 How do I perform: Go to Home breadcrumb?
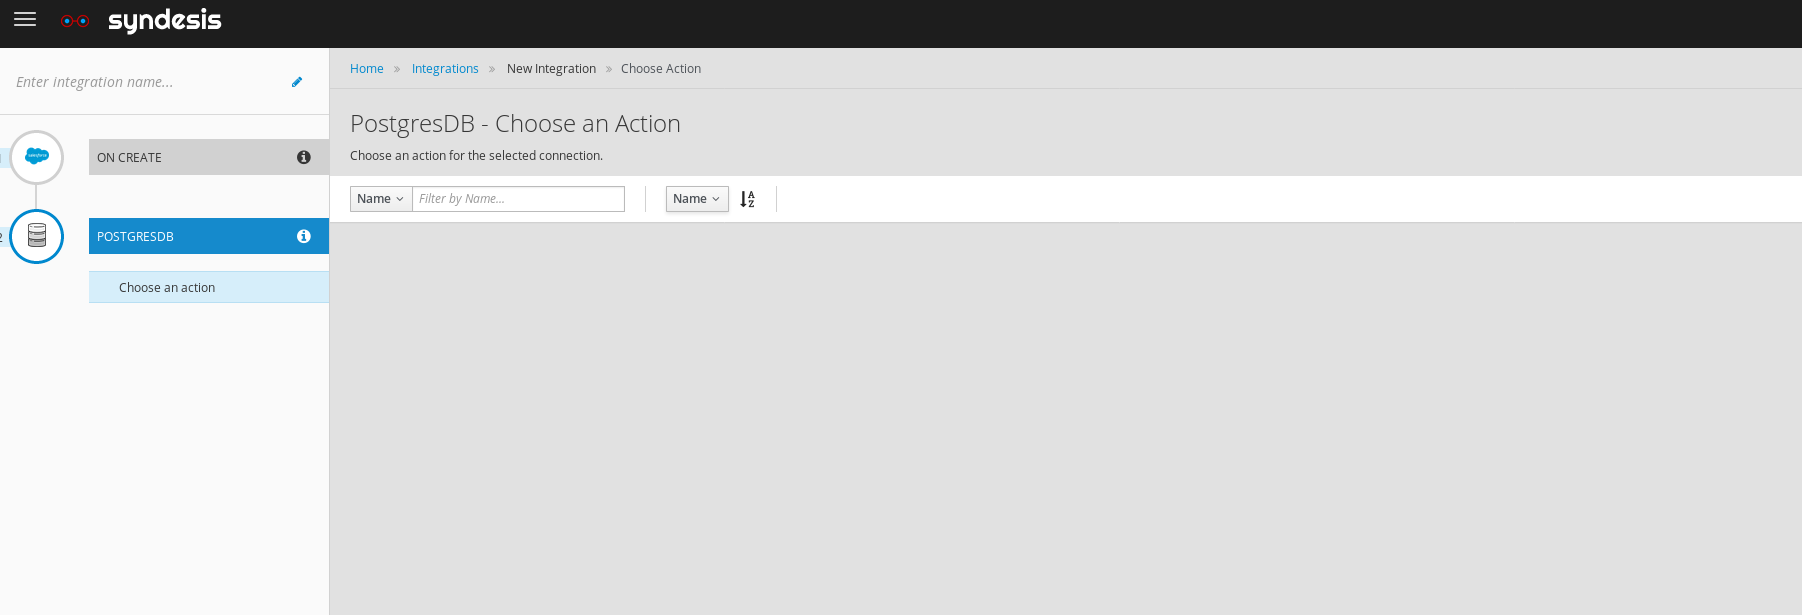point(367,69)
